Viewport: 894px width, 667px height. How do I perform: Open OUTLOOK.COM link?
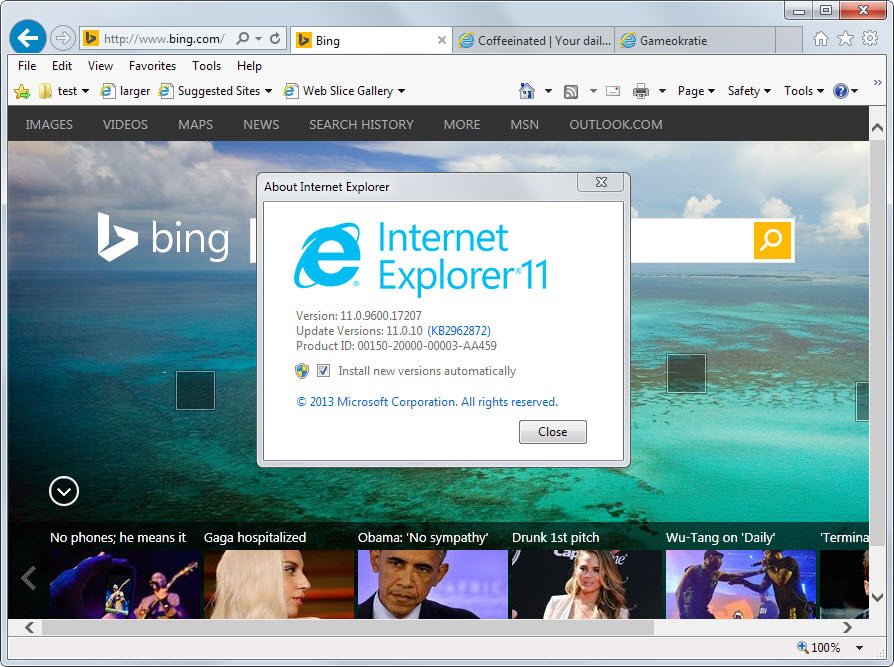coord(616,124)
